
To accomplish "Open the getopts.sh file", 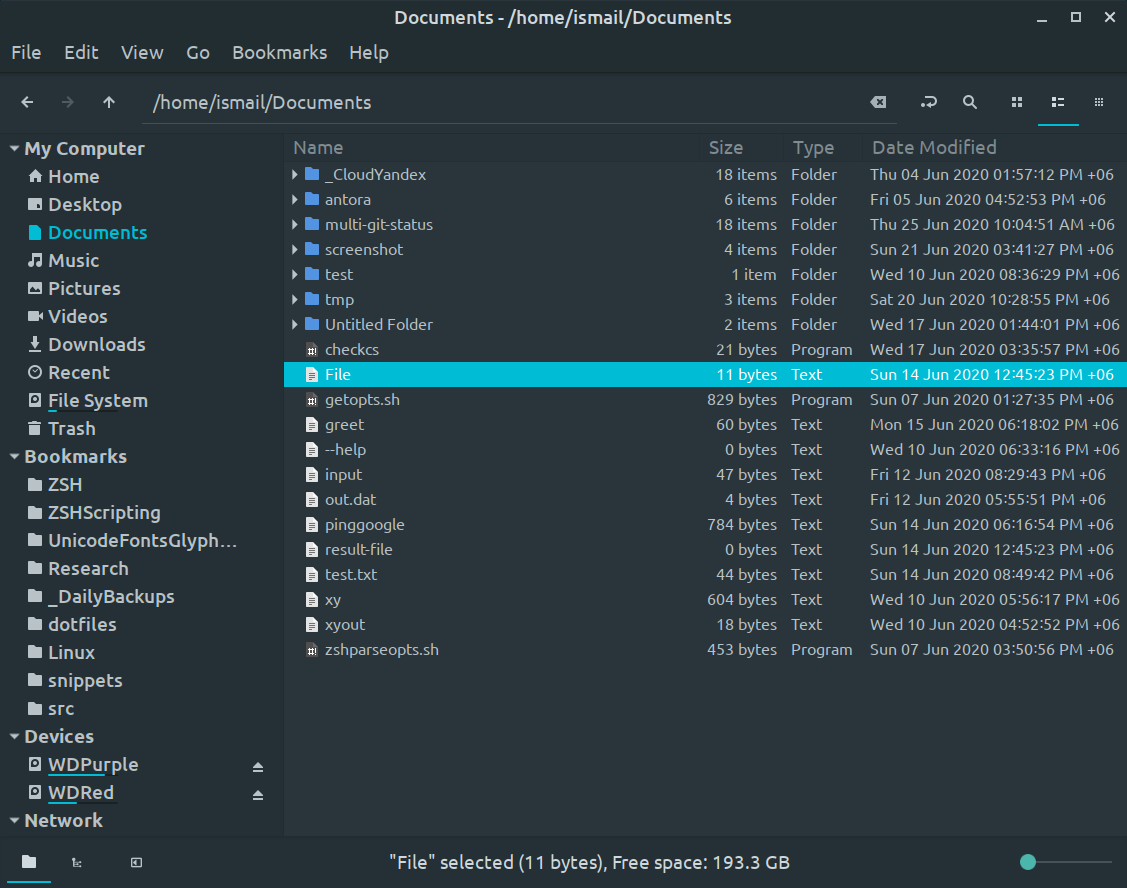I will [362, 399].
